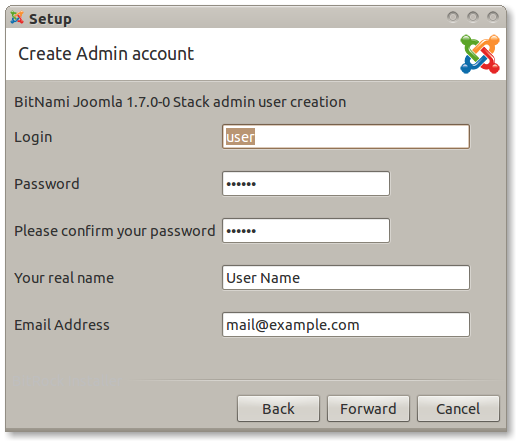The width and height of the screenshot is (516, 441).
Task: Click the 'Setup' window title text
Action: click(50, 19)
